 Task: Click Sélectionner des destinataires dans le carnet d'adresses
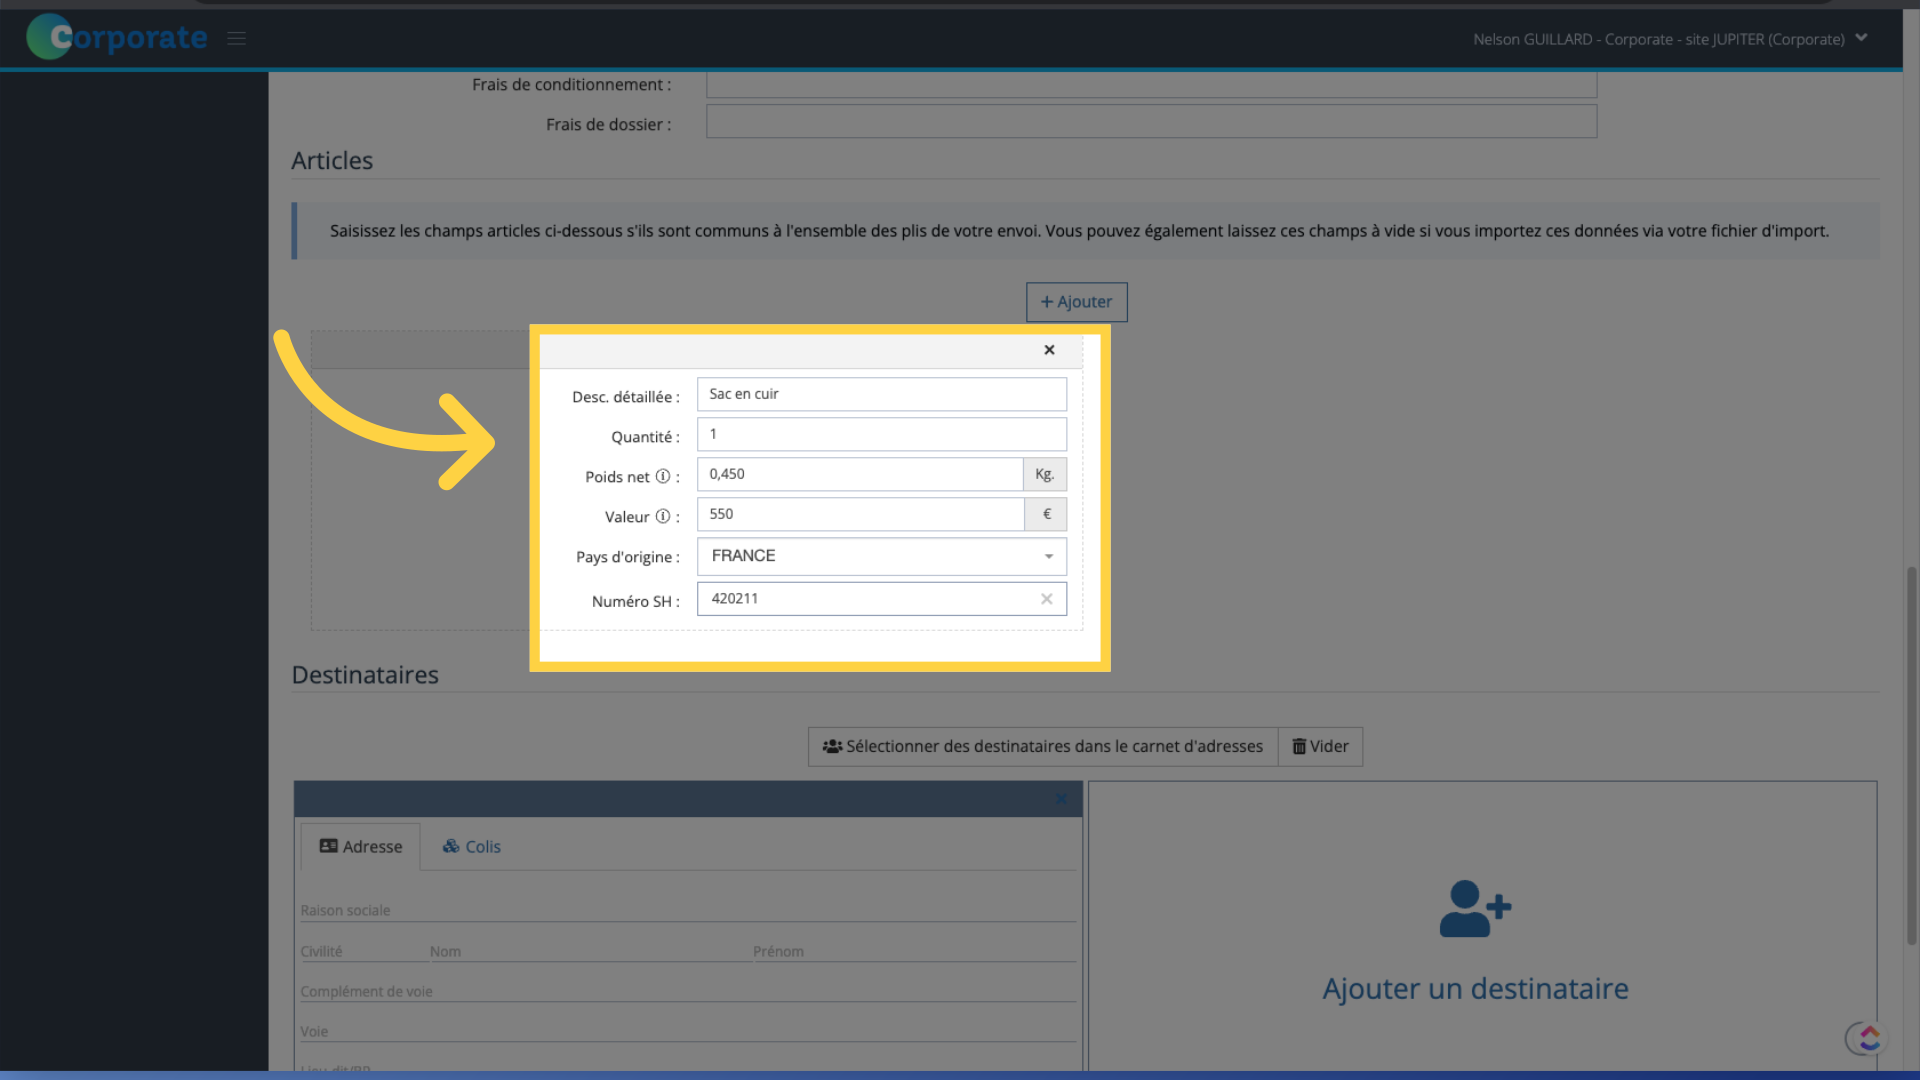pos(1043,745)
